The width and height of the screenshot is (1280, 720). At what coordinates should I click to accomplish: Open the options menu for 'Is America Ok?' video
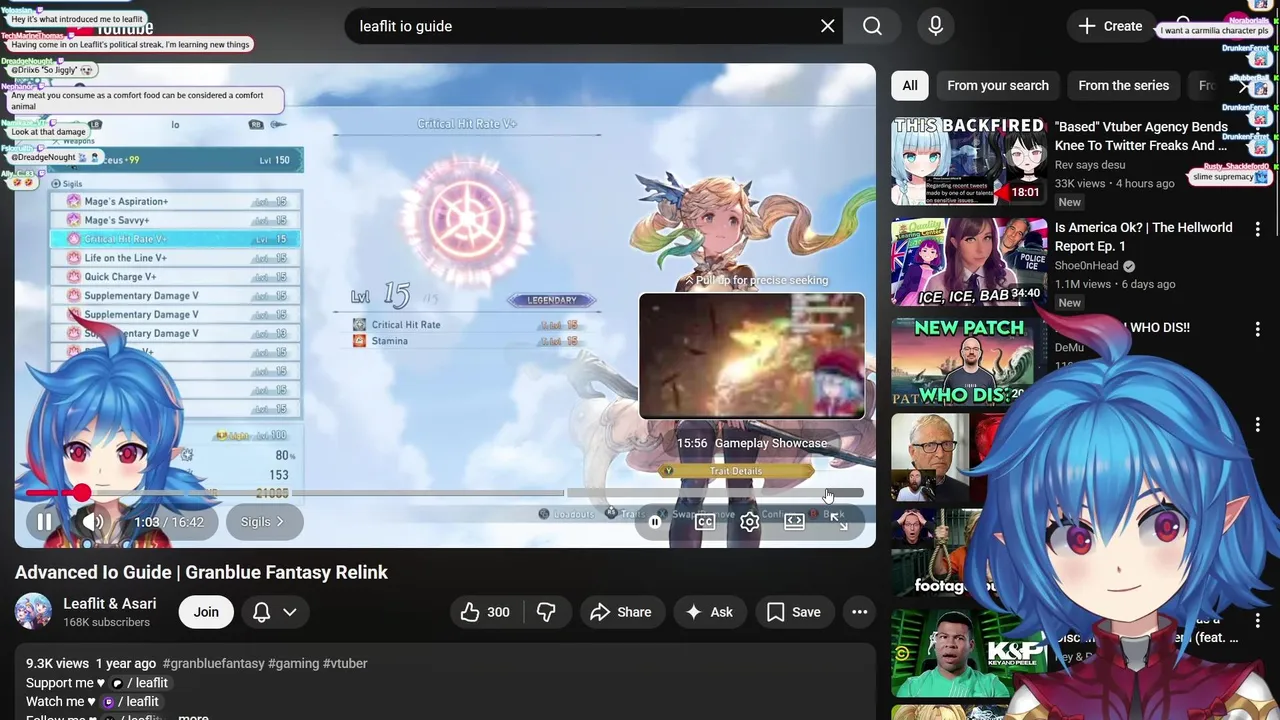(1258, 229)
